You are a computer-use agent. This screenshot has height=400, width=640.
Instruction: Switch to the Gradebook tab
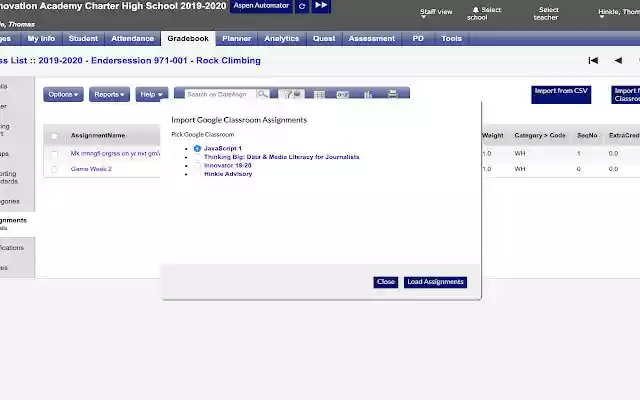click(188, 38)
